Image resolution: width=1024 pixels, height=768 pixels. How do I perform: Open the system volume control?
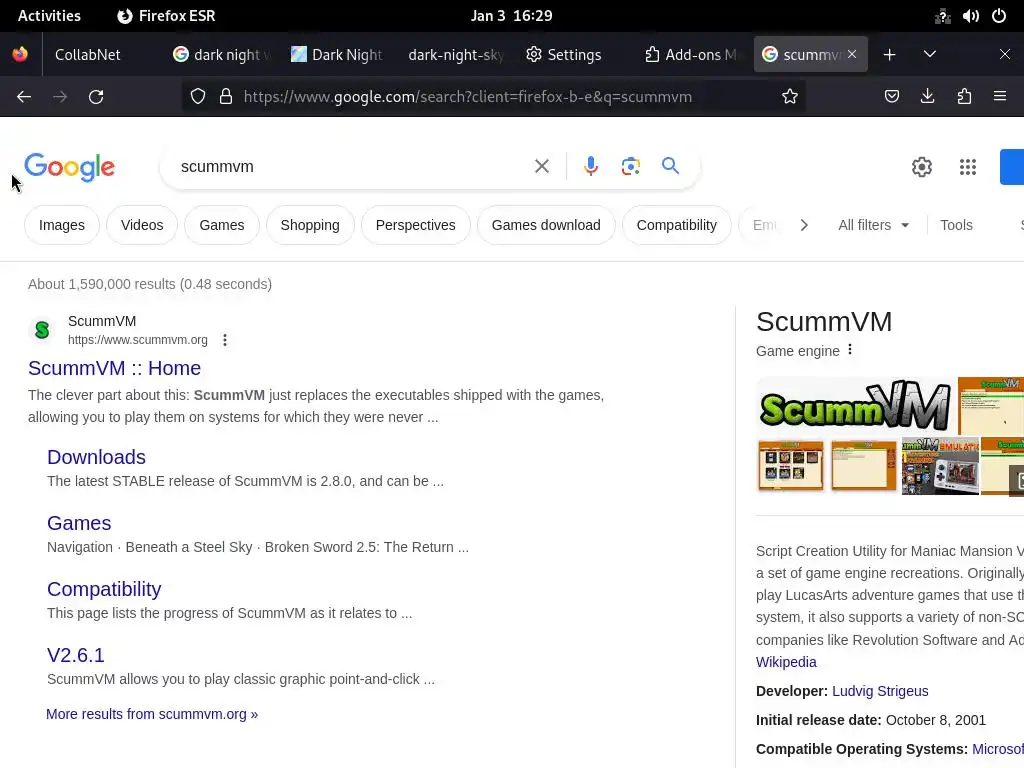tap(970, 16)
